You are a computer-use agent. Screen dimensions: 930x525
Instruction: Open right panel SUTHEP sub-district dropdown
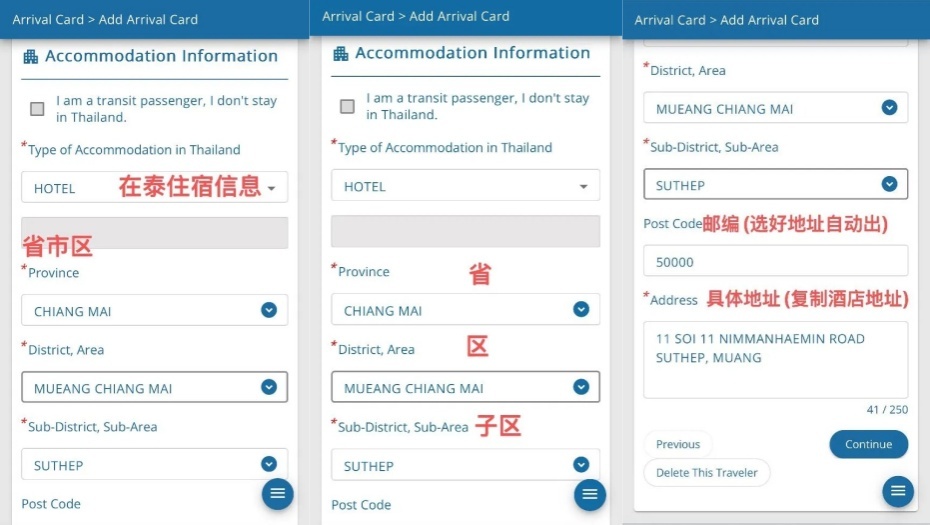(x=776, y=184)
